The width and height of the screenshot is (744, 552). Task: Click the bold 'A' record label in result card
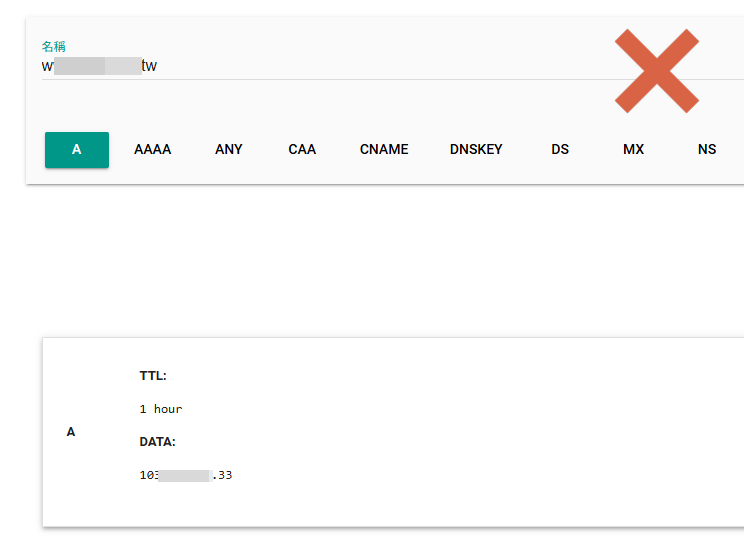coord(71,432)
